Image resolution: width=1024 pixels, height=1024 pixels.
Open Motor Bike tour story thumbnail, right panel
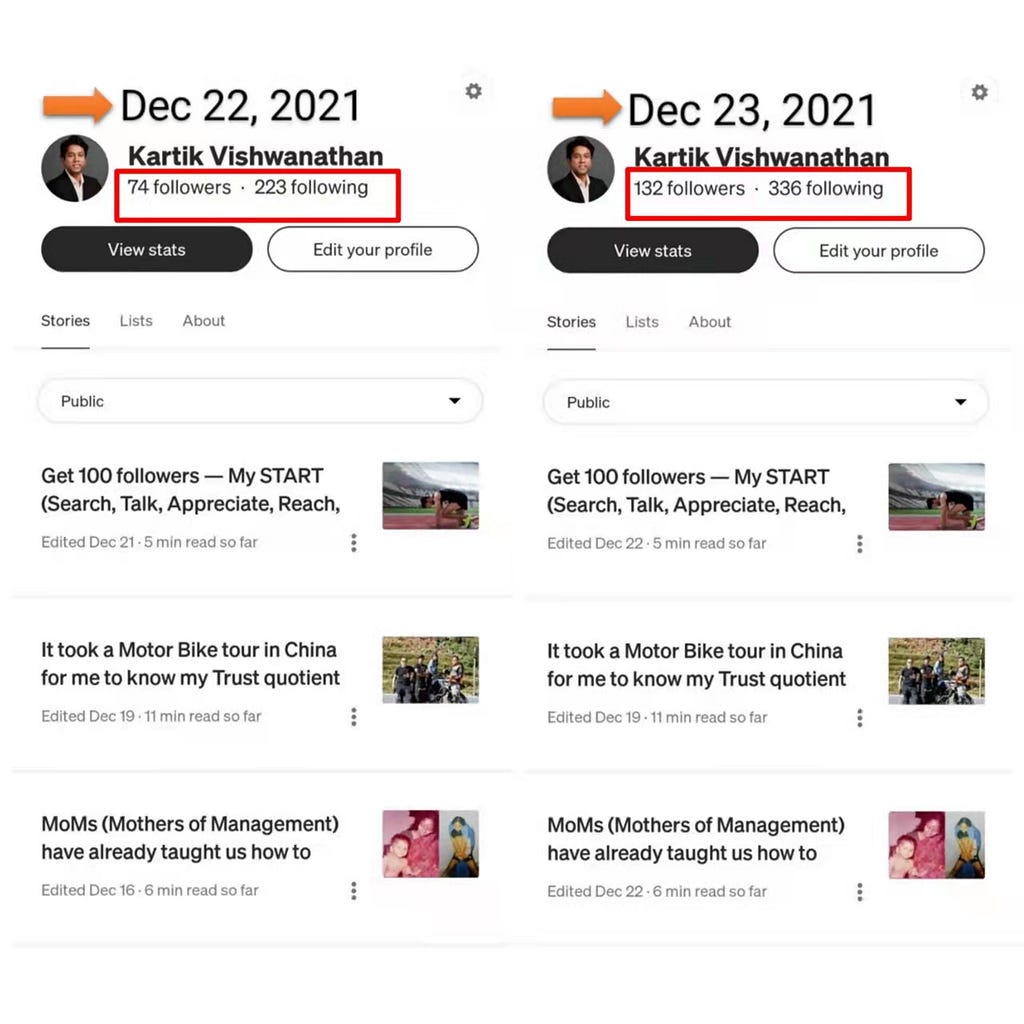pos(936,671)
